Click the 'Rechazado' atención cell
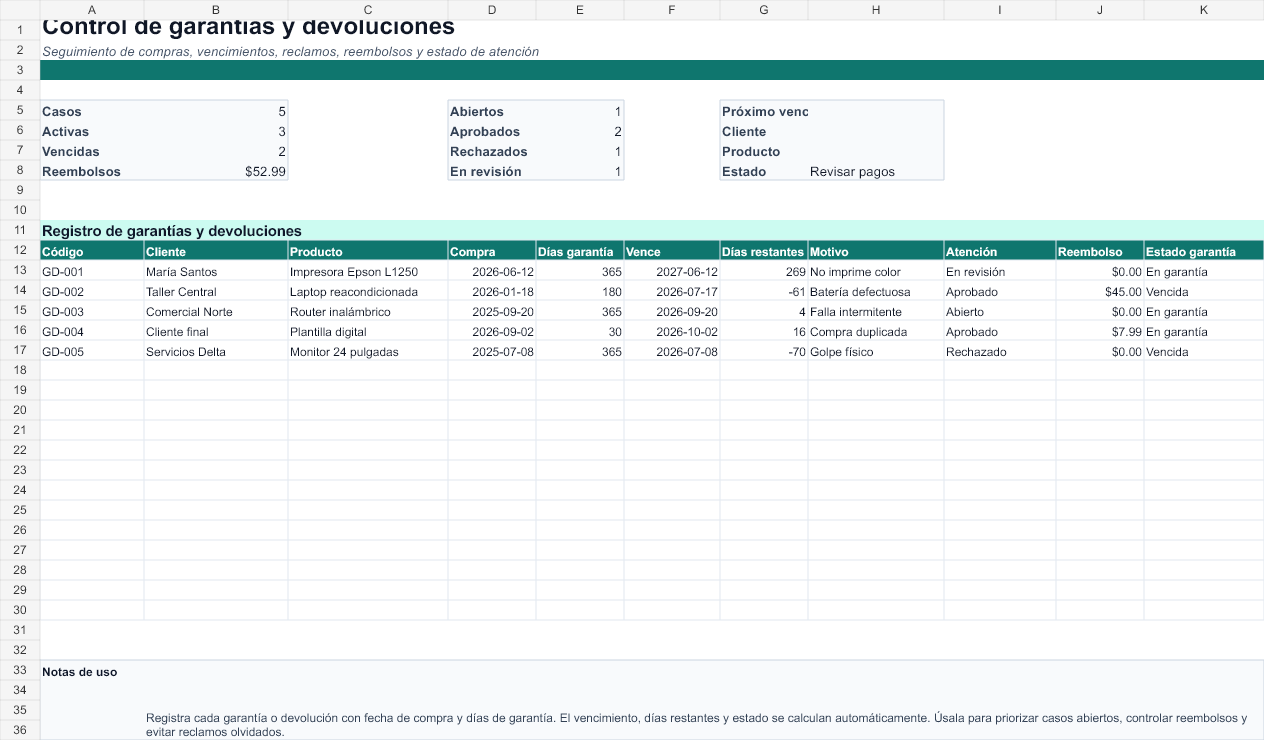The width and height of the screenshot is (1264, 740). 1000,351
